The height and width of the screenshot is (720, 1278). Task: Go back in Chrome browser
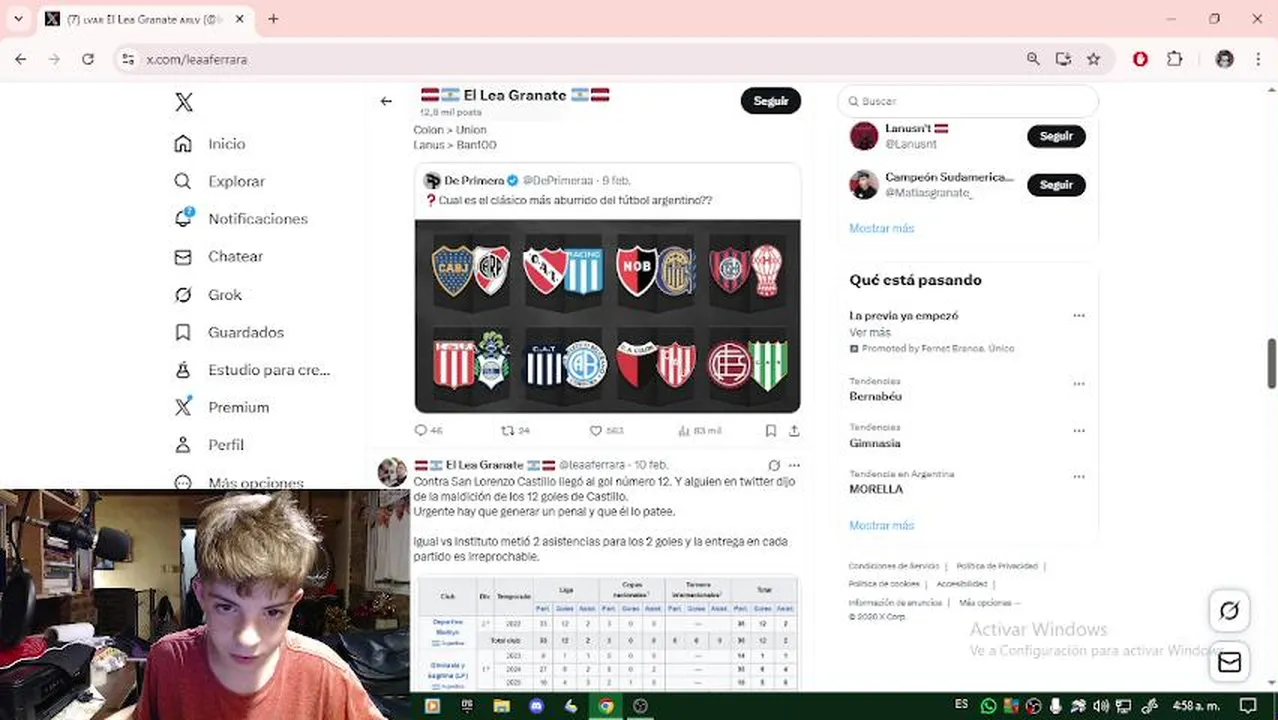coord(21,59)
